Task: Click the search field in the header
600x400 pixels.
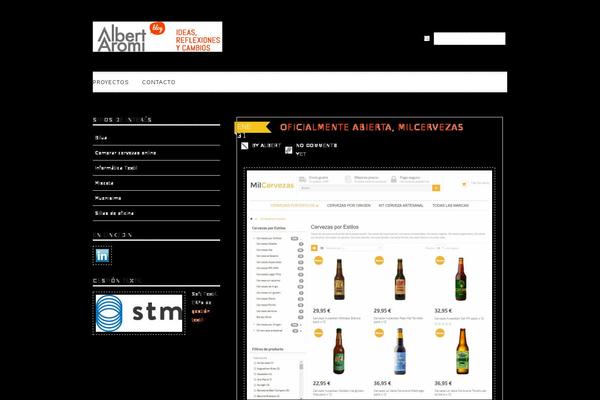Action: pos(470,38)
